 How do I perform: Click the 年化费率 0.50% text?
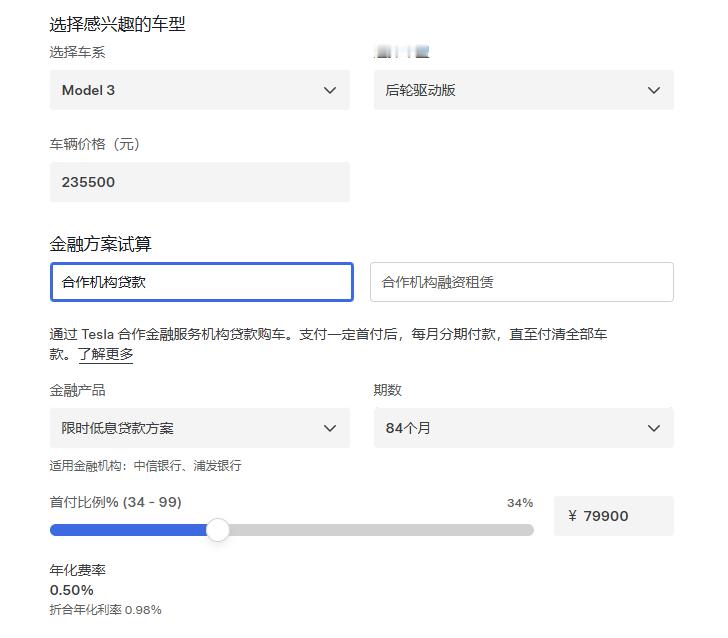(78, 580)
